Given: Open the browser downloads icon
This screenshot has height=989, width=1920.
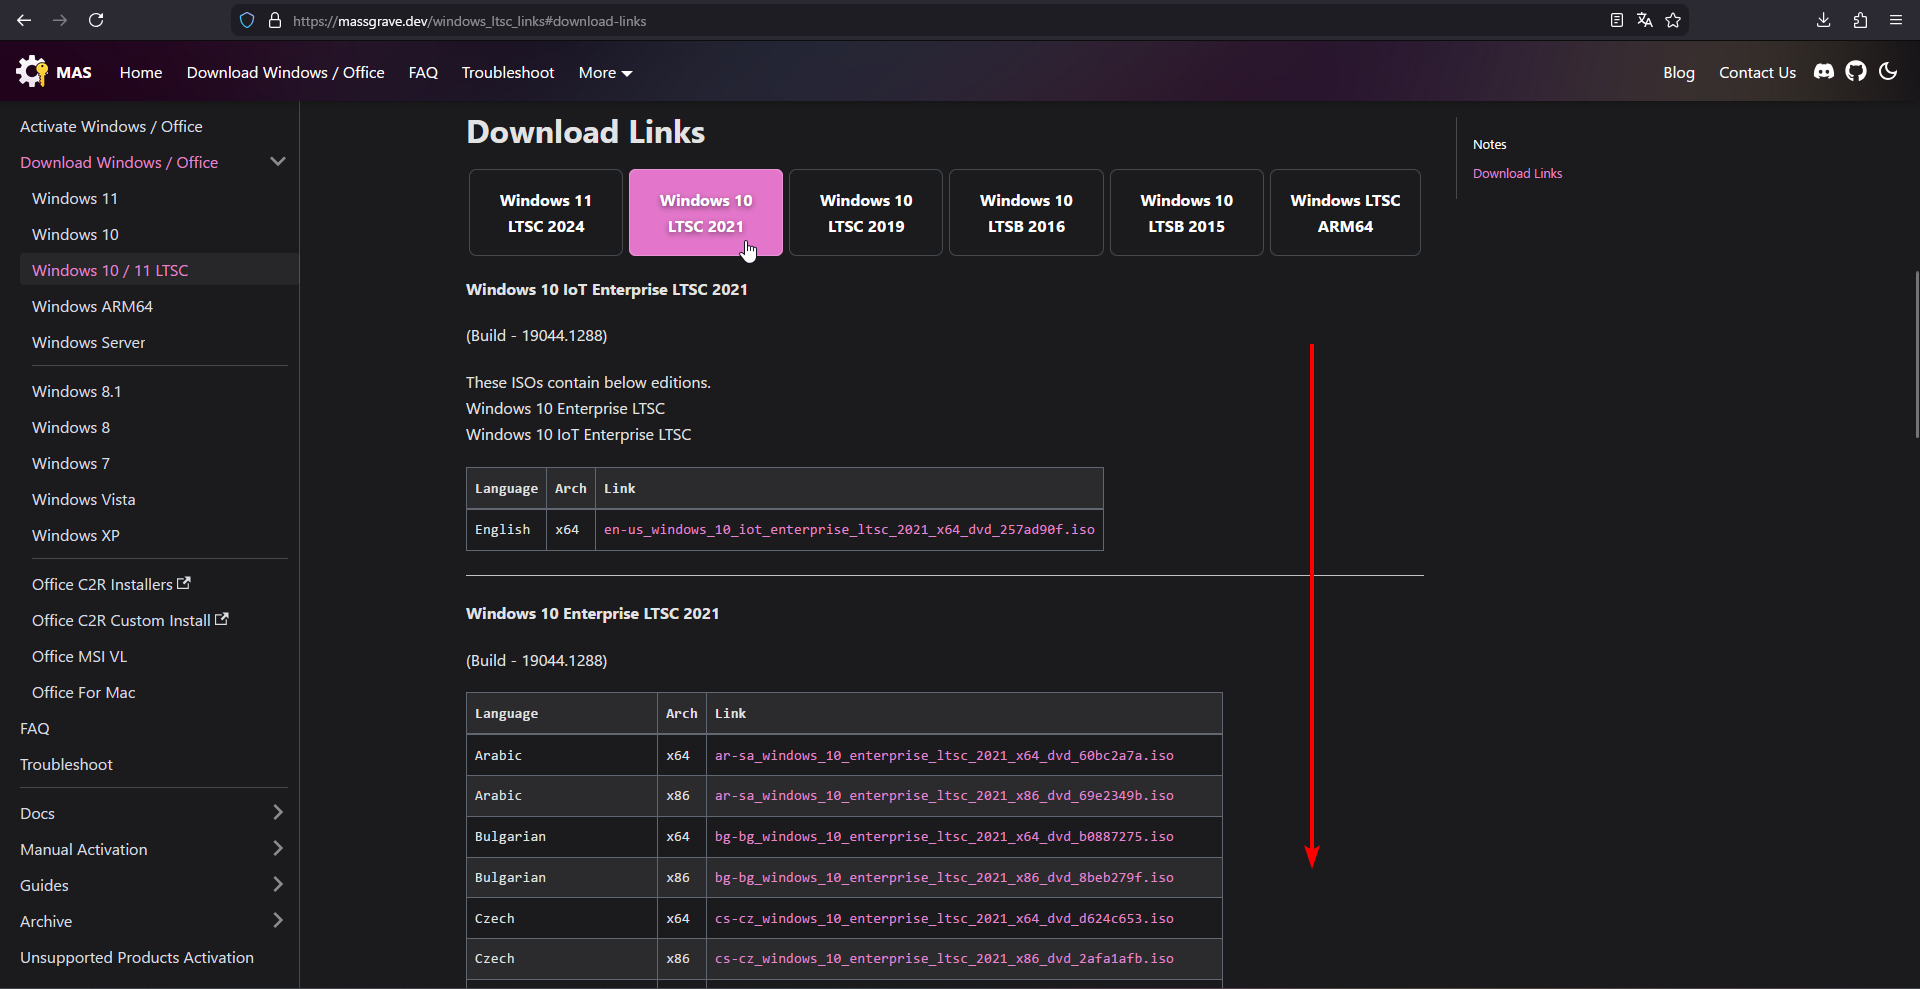Looking at the screenshot, I should pos(1824,20).
